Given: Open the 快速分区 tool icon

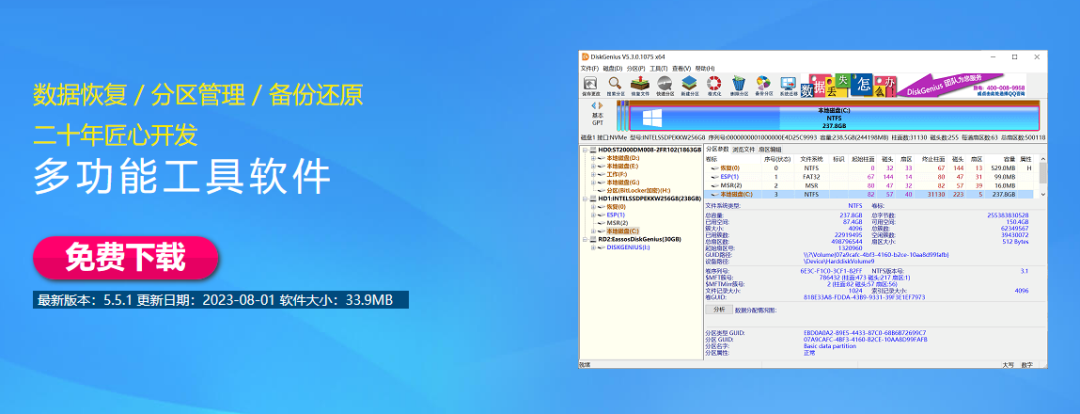Looking at the screenshot, I should [665, 85].
